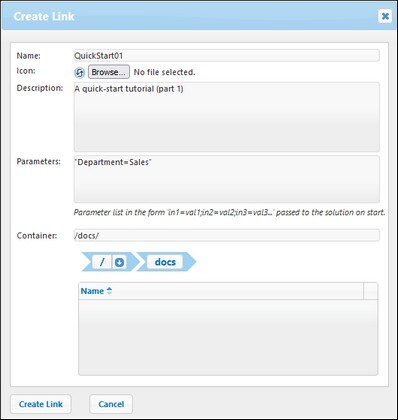Click the Container path field
The width and height of the screenshot is (398, 420).
click(x=226, y=235)
